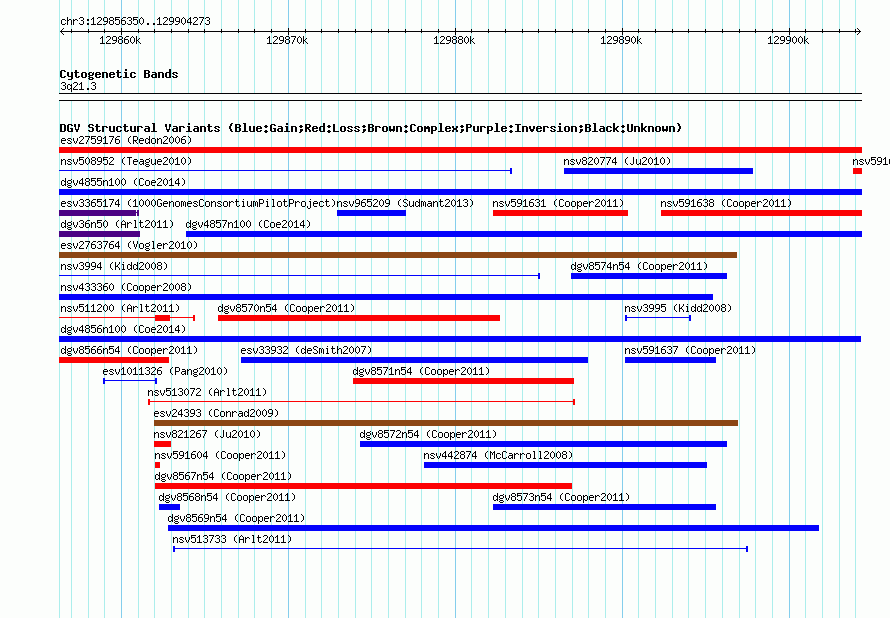Click the 3q21.3 band label
Screen dimensions: 890x618
(78, 87)
